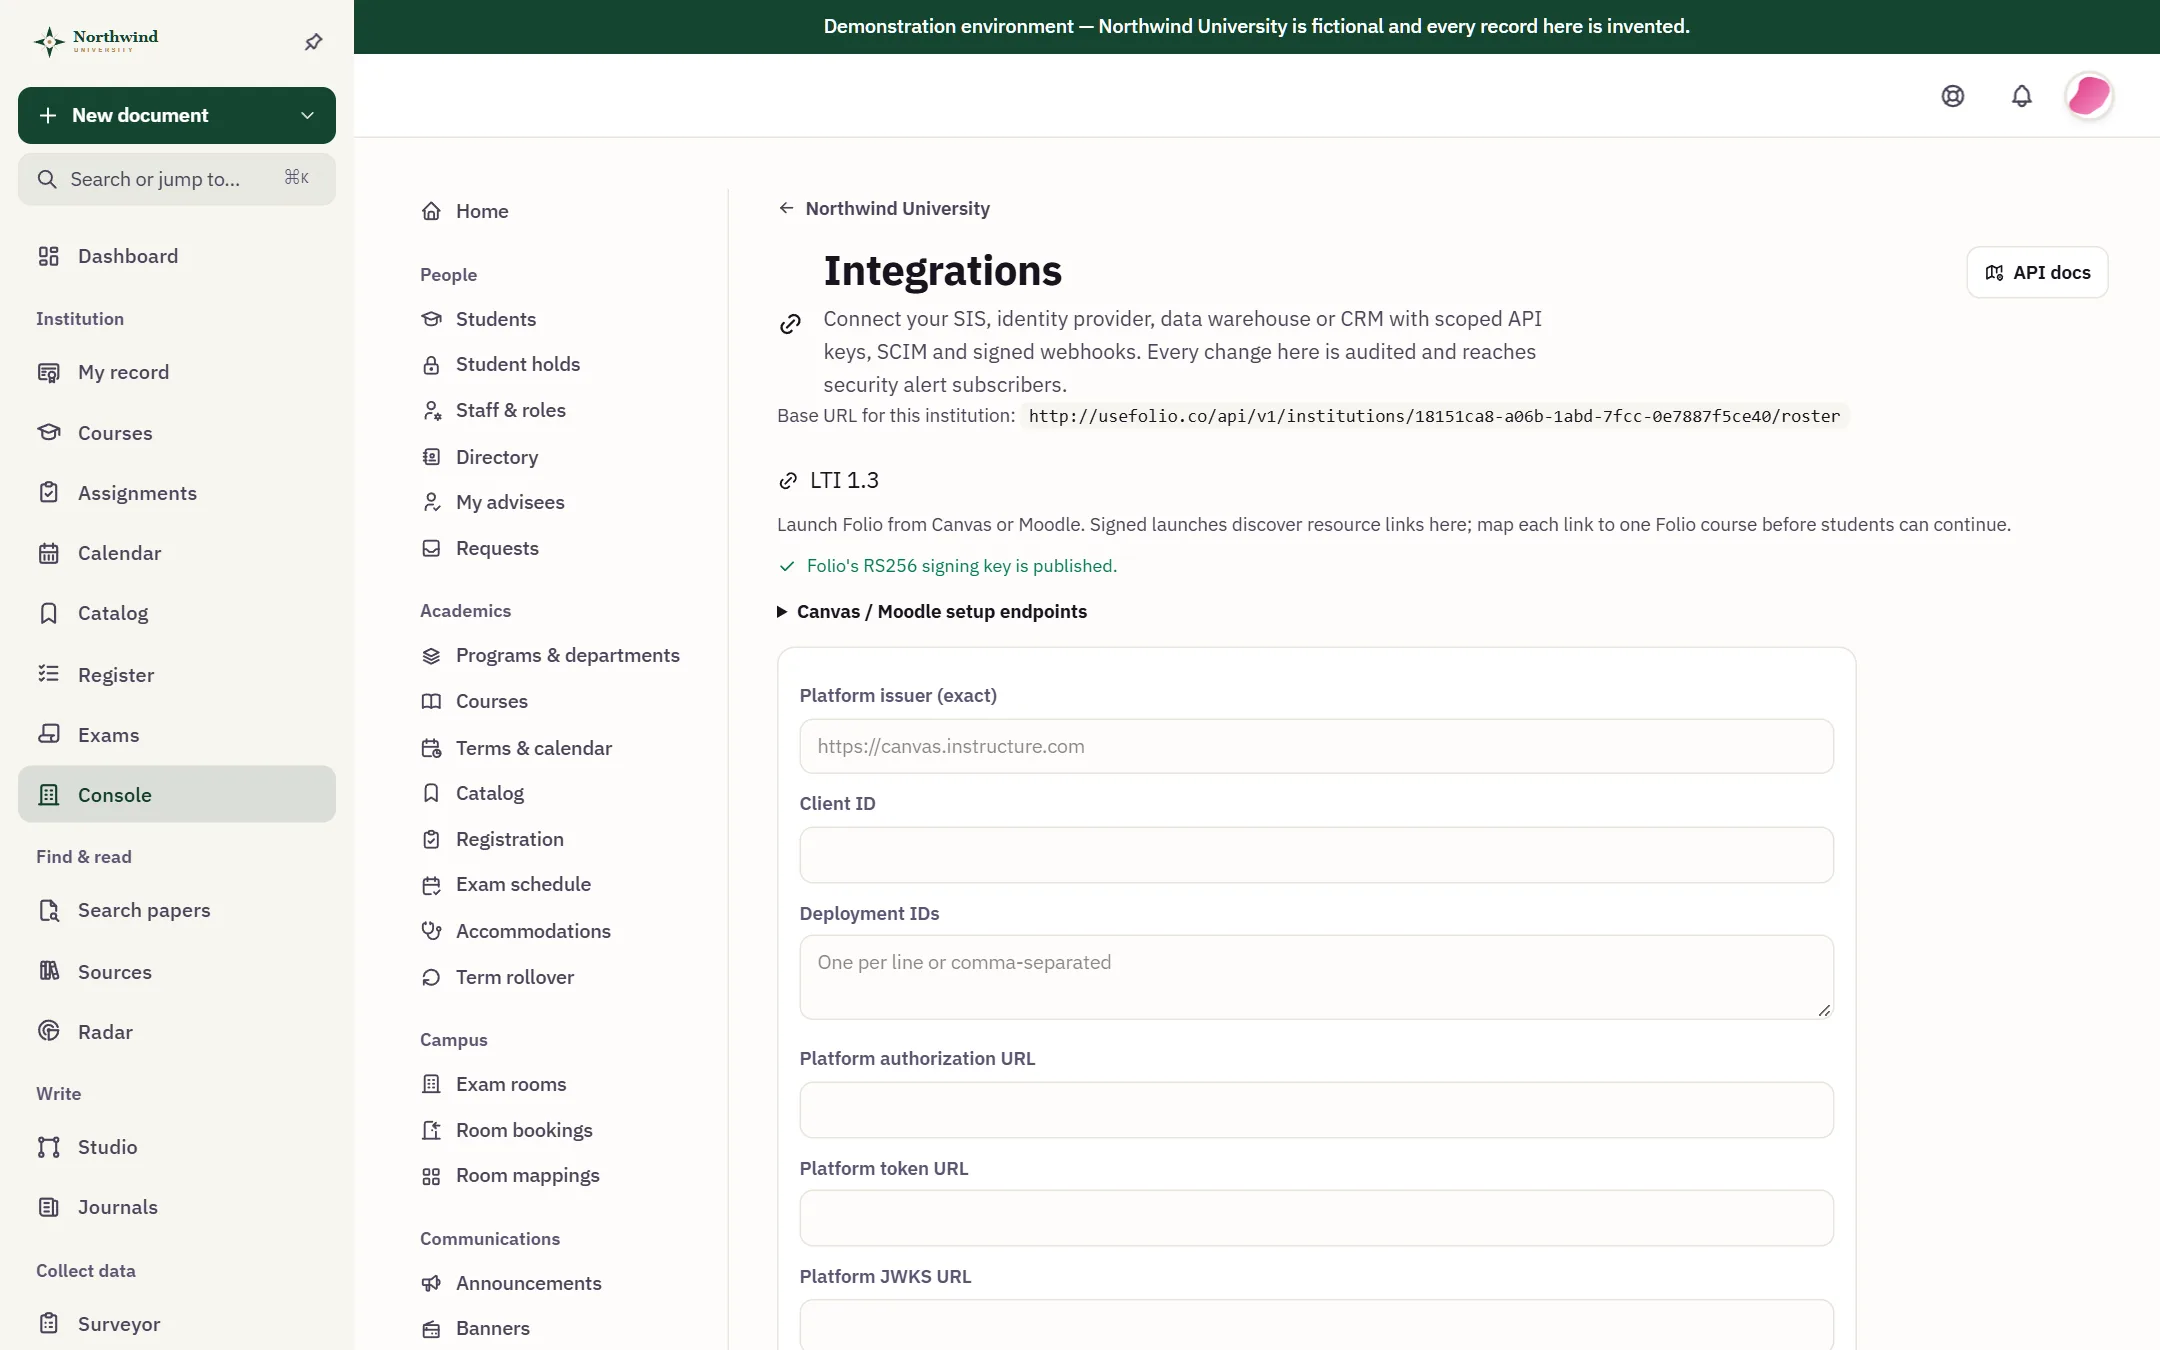This screenshot has width=2160, height=1350.
Task: Open Programs & departments
Action: 567,655
